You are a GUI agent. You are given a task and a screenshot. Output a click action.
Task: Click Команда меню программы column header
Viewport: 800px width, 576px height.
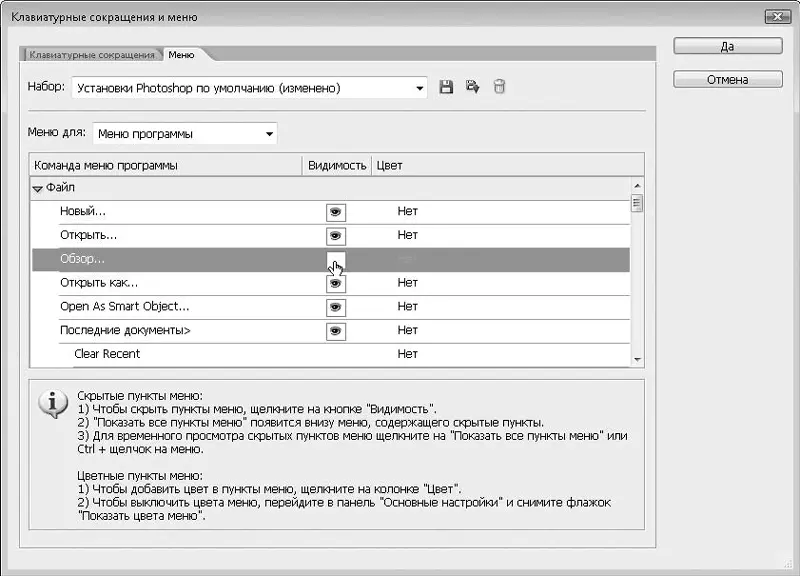pyautogui.click(x=166, y=165)
